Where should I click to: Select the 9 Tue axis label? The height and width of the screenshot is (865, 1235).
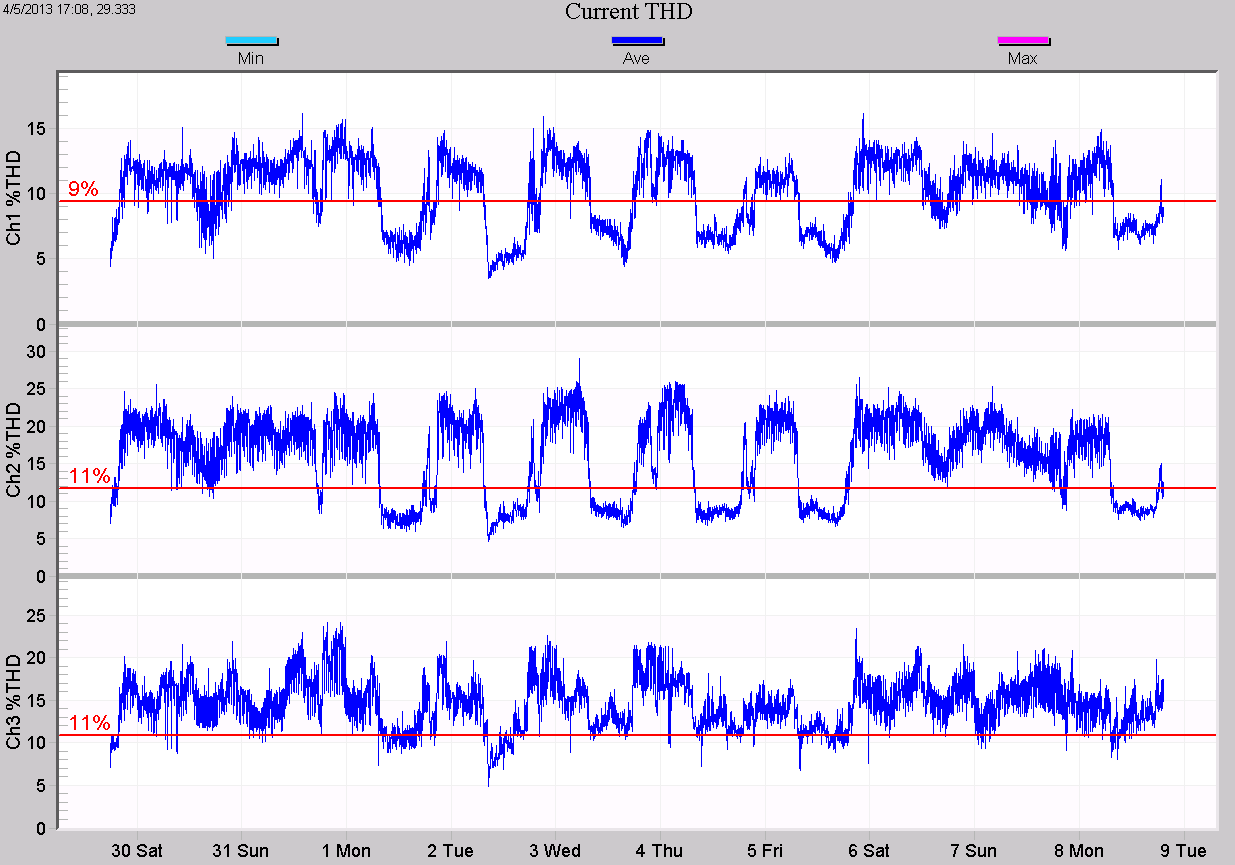pyautogui.click(x=1184, y=851)
